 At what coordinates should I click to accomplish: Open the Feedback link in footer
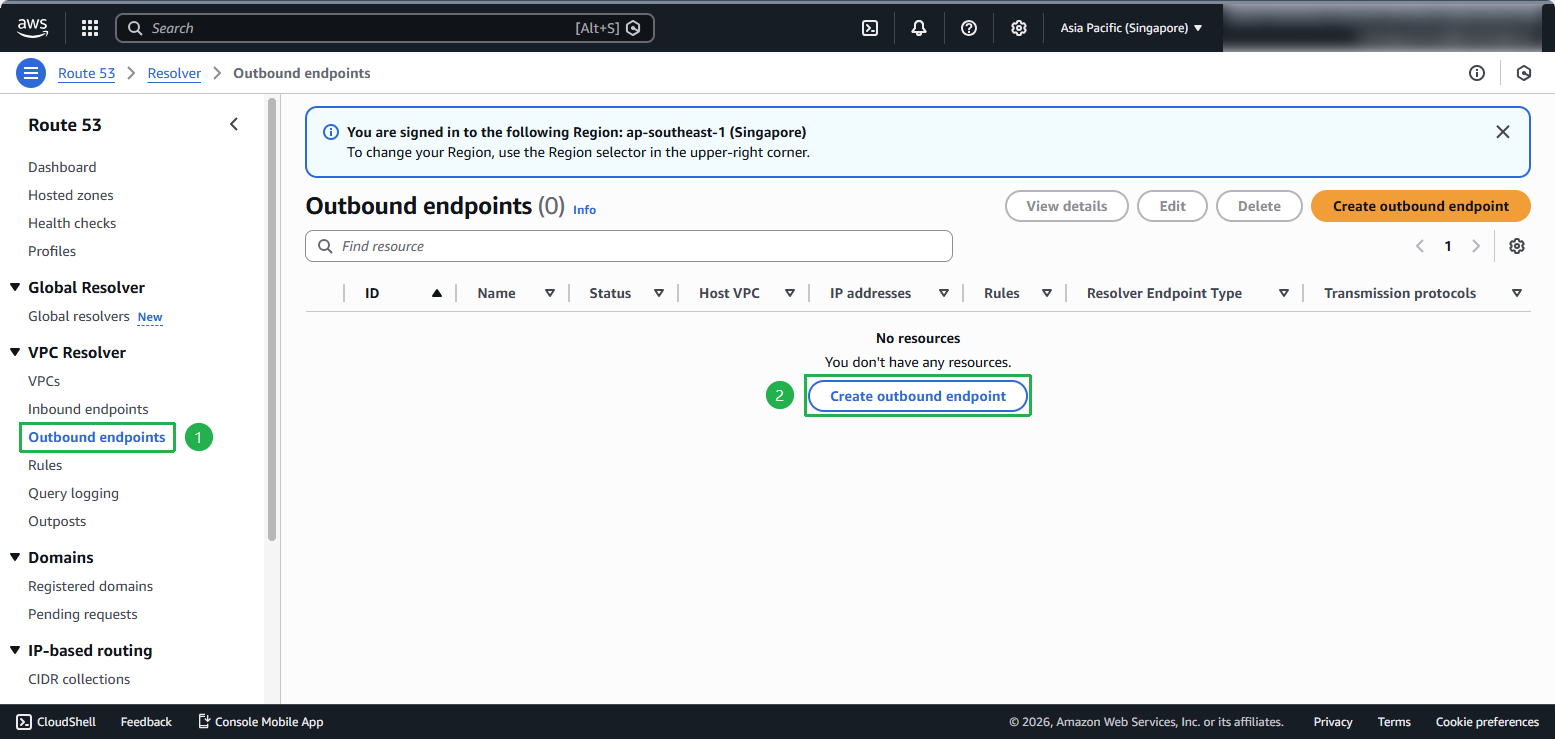pos(146,722)
